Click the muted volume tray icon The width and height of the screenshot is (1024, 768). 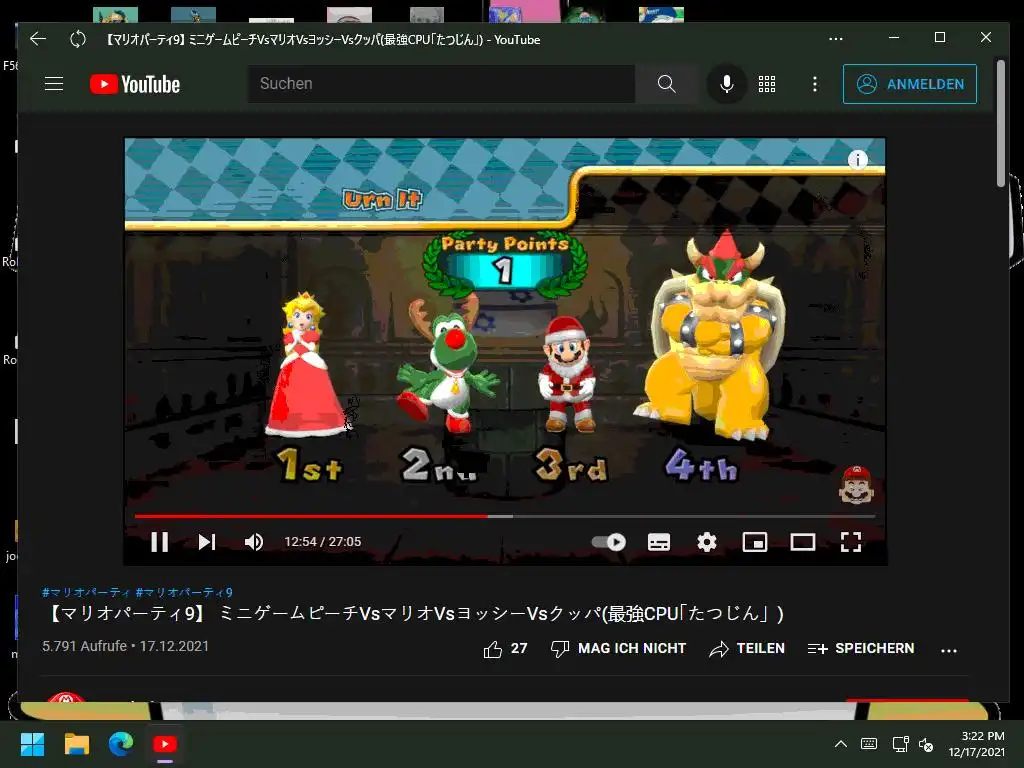pos(925,744)
